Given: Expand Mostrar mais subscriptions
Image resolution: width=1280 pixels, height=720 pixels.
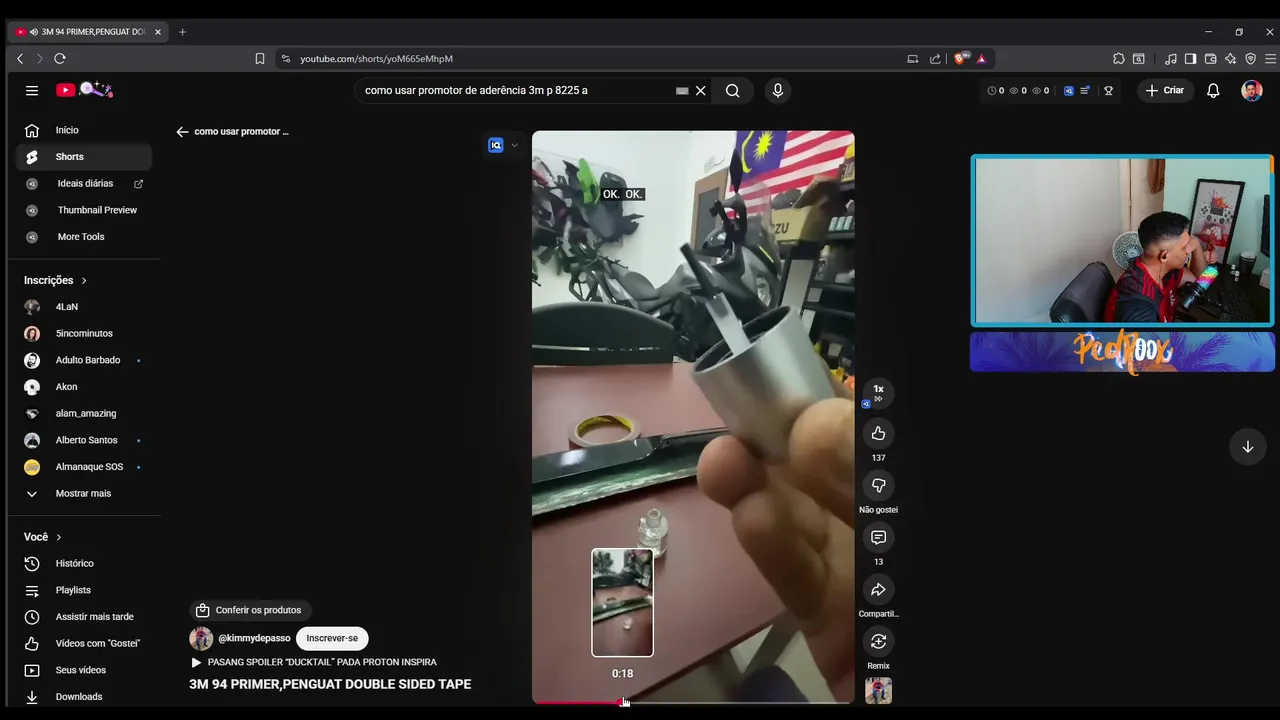Looking at the screenshot, I should (x=84, y=493).
